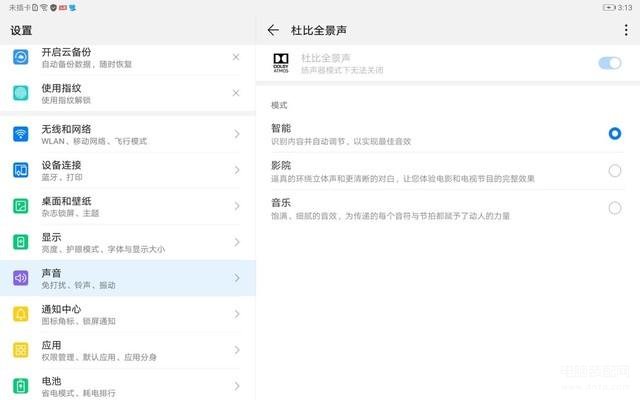Click the 杜比全景声 page title
The height and width of the screenshot is (400, 640).
(x=319, y=30)
